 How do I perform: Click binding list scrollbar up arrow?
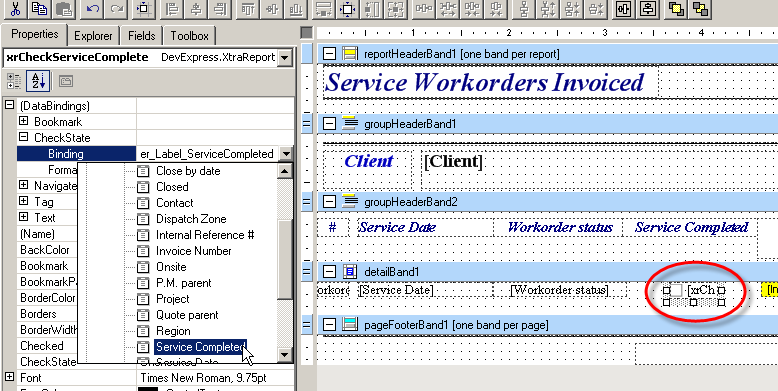click(x=284, y=171)
